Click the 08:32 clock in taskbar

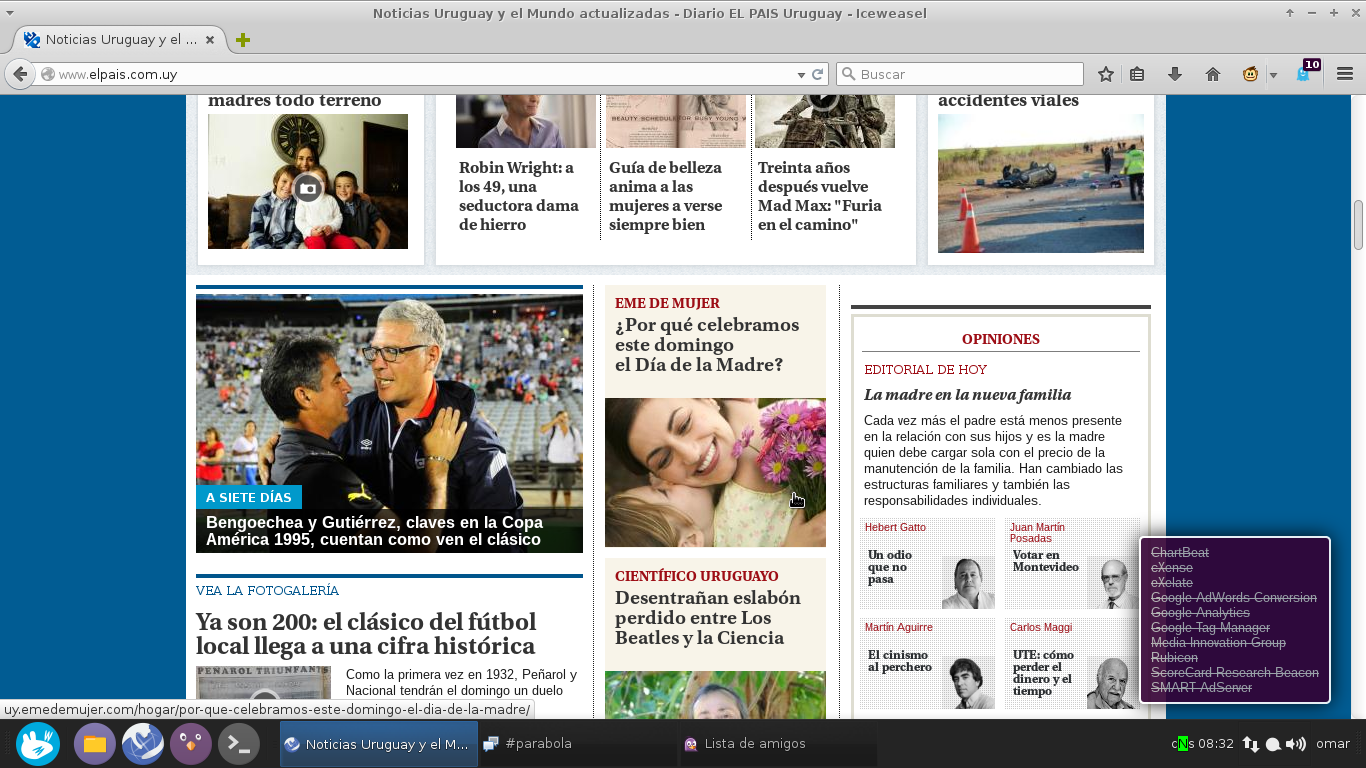coord(1214,744)
